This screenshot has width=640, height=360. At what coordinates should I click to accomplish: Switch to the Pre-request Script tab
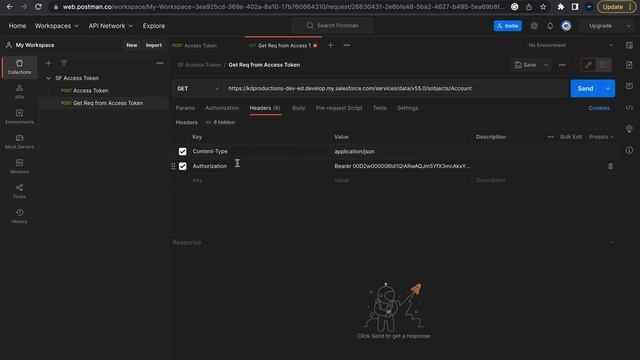coord(339,108)
